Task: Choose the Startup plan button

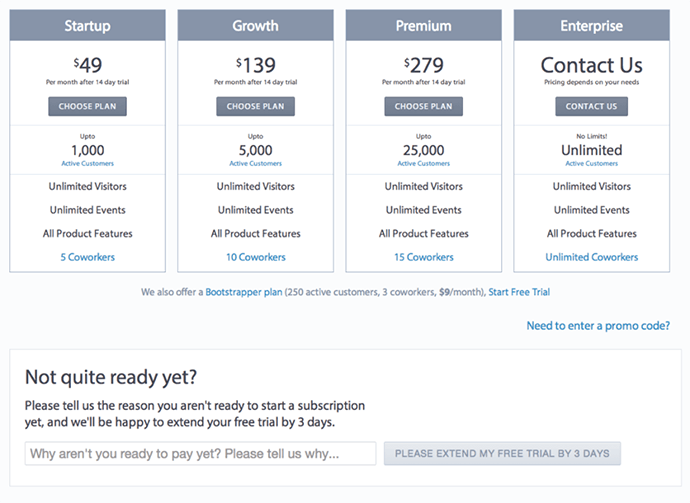Action: click(x=87, y=106)
